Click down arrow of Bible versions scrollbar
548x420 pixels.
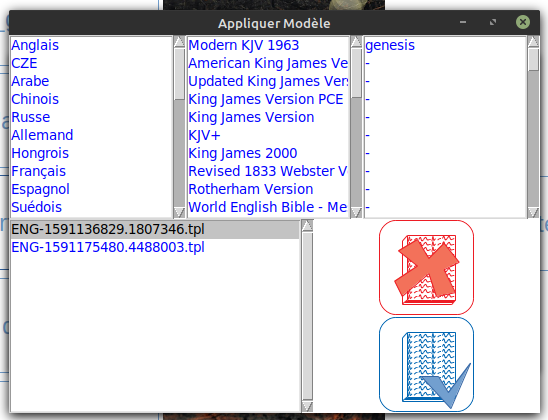click(356, 212)
